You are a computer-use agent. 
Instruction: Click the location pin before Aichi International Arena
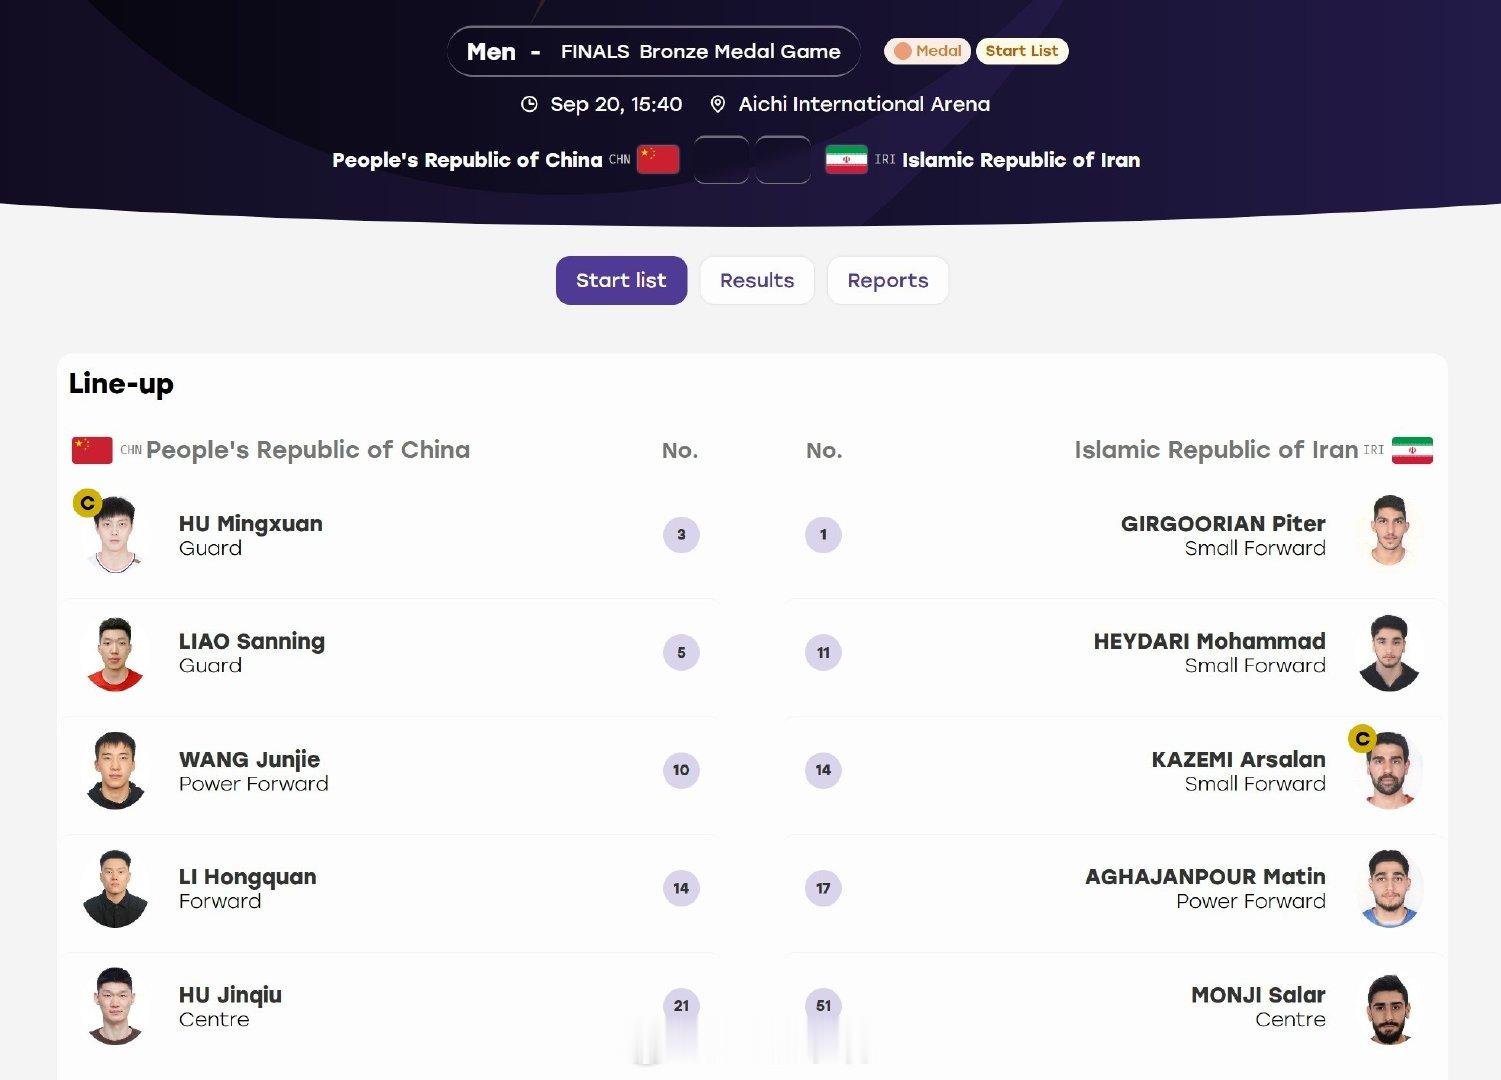tap(717, 104)
